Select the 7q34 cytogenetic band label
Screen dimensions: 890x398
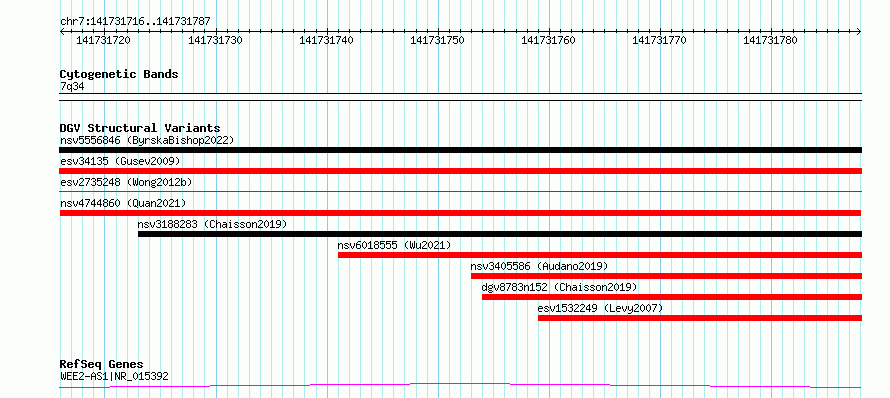point(72,86)
